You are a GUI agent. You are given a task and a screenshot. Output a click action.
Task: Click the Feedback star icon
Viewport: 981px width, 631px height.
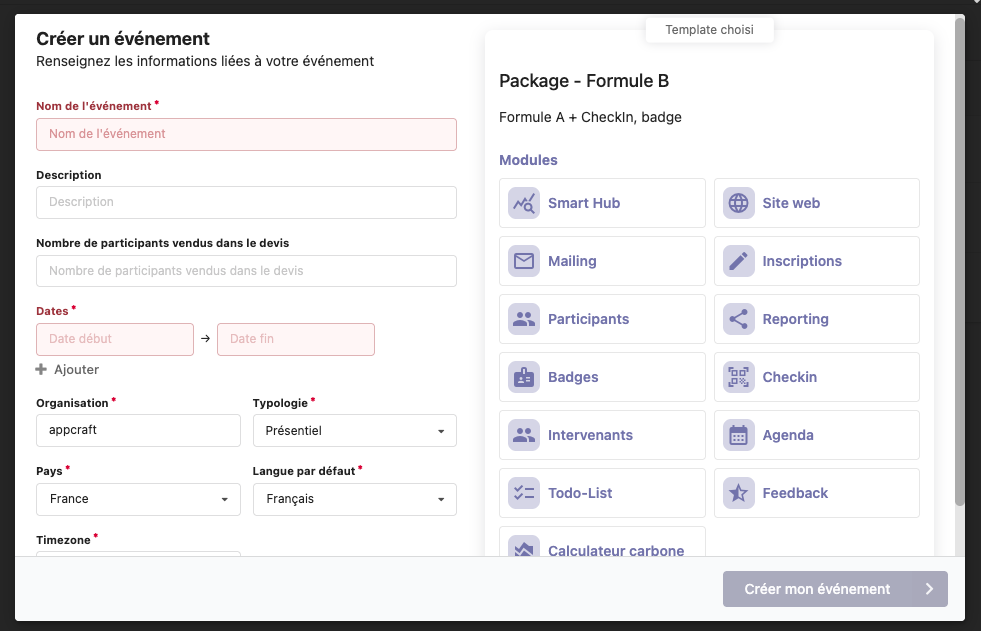click(x=739, y=493)
